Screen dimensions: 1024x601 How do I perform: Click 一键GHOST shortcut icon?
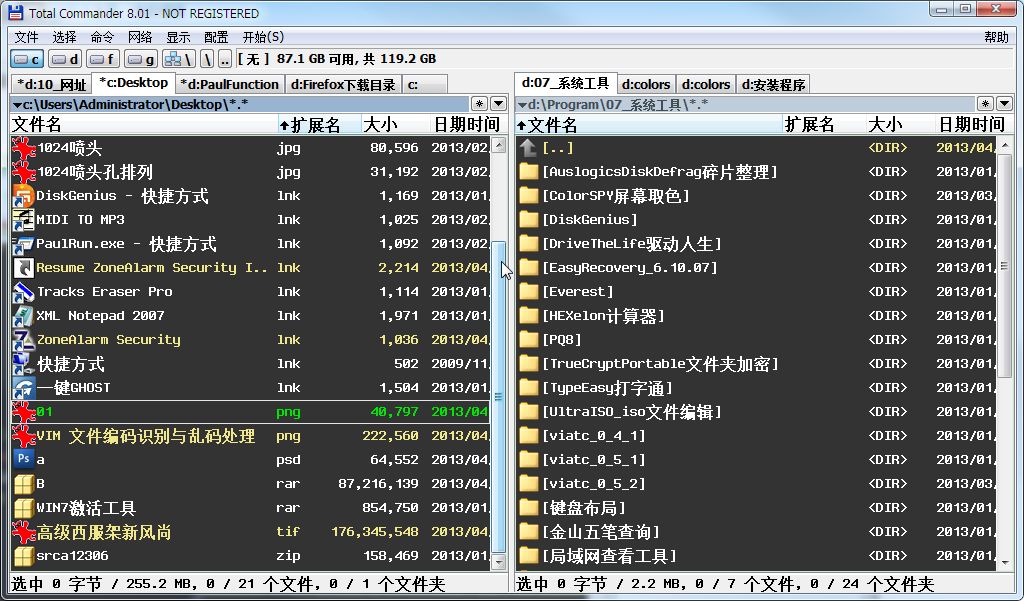point(24,388)
